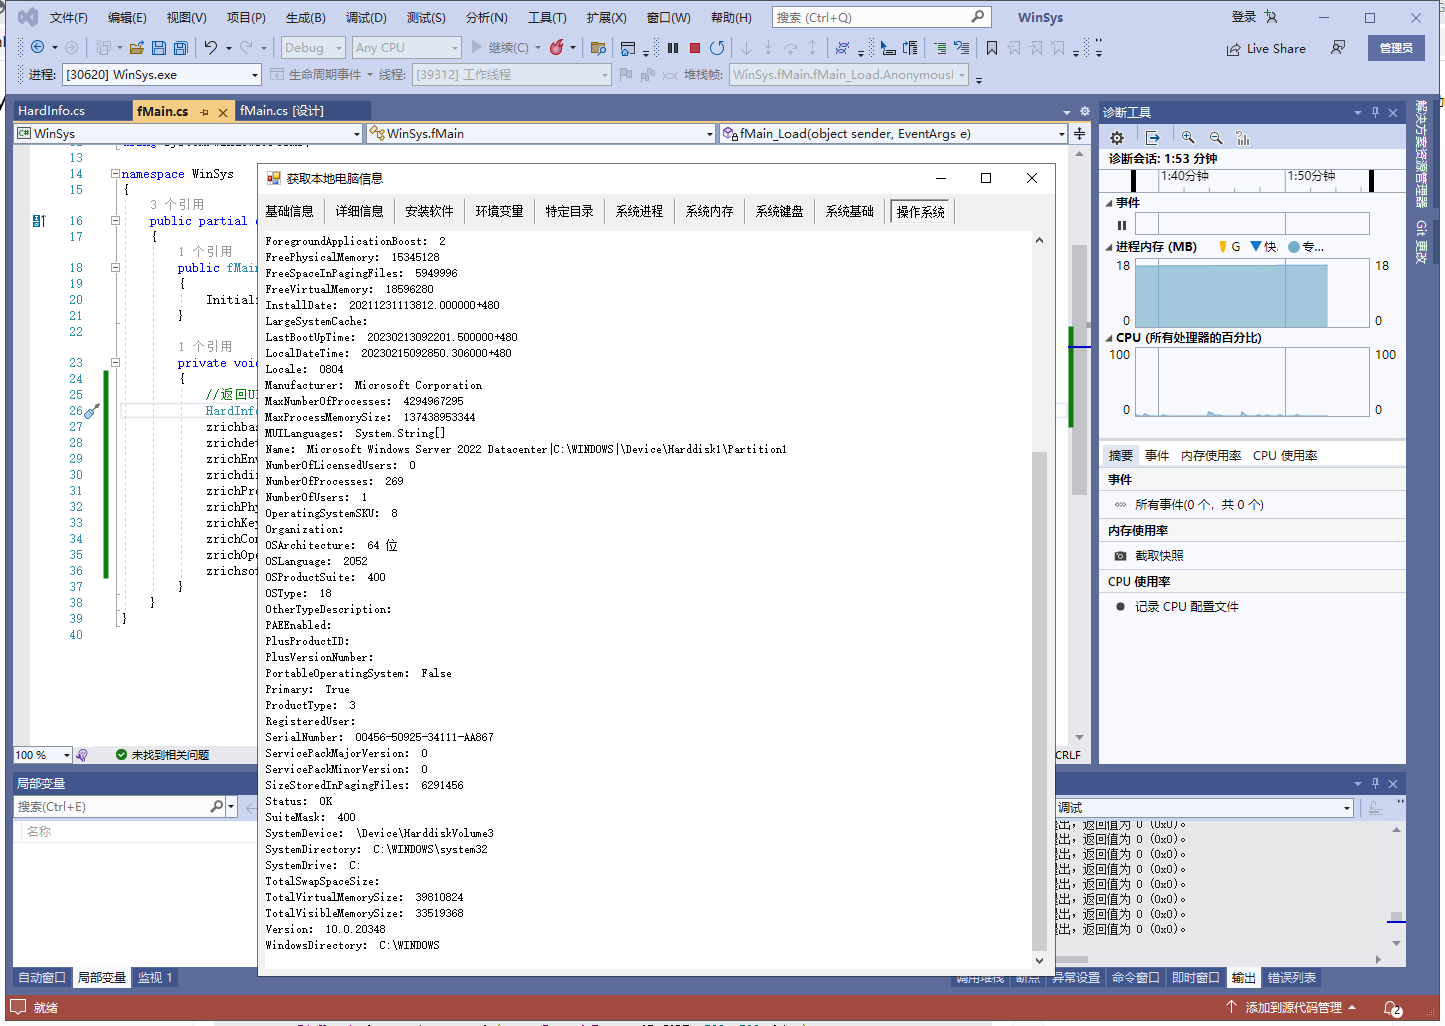Switch to the 系统进程 tab in dialog
The height and width of the screenshot is (1026, 1445).
click(639, 211)
